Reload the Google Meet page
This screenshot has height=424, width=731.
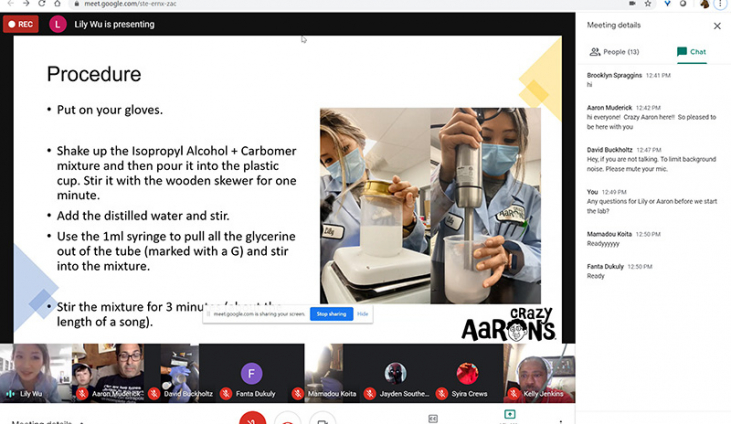[43, 4]
